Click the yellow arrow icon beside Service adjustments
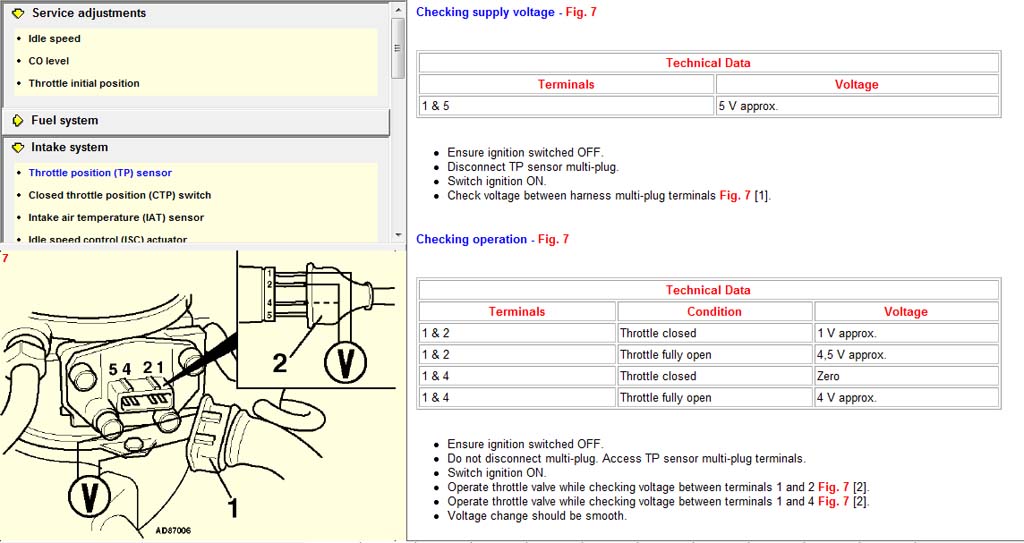 tap(18, 14)
